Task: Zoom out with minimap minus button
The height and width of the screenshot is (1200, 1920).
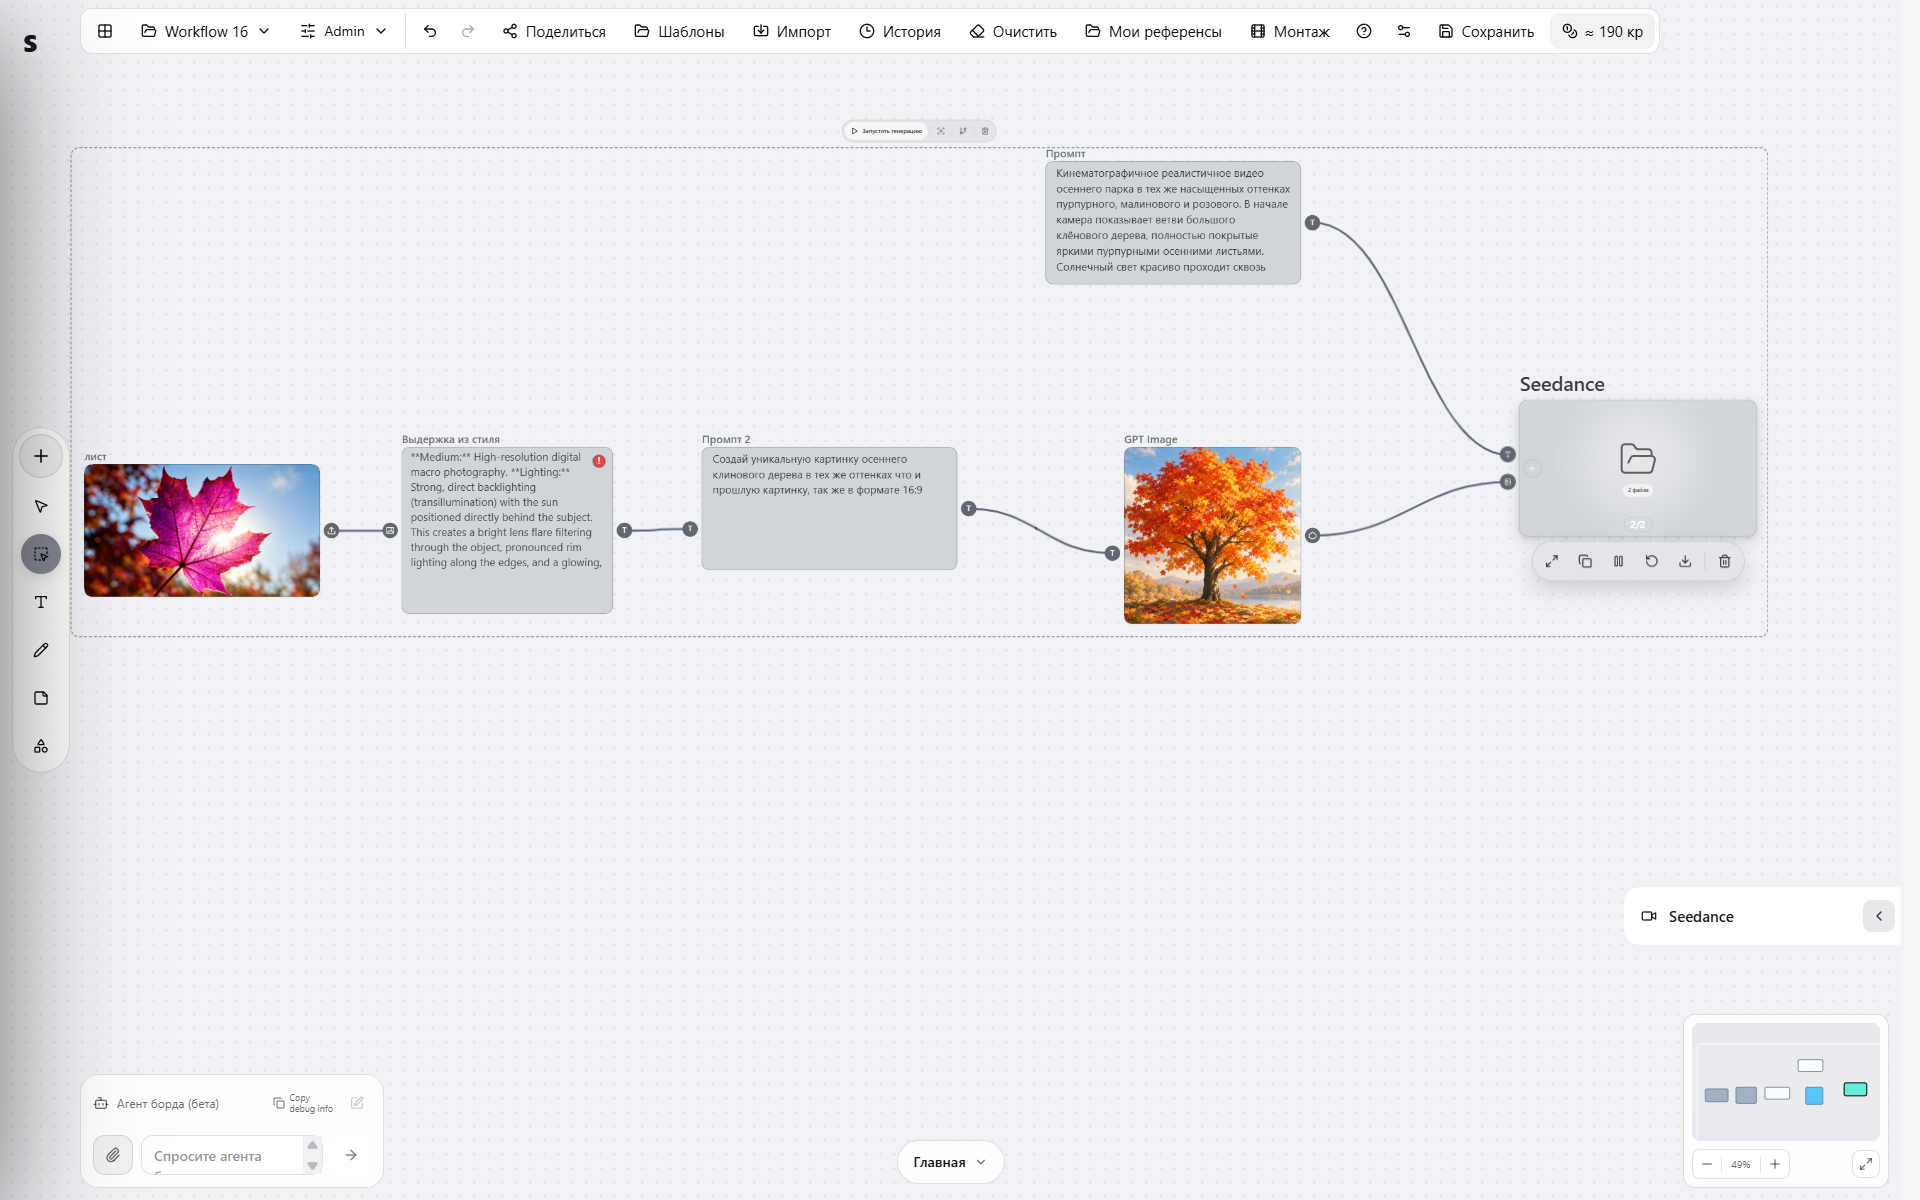Action: [x=1707, y=1164]
